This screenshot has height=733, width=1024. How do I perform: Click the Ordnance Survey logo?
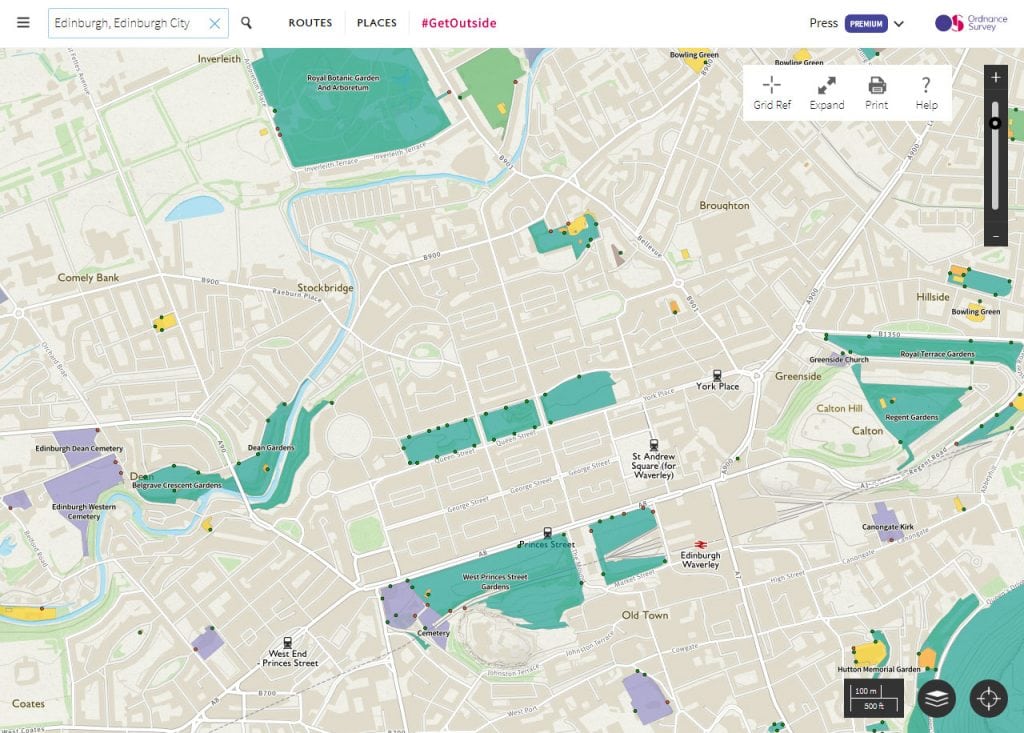click(966, 22)
